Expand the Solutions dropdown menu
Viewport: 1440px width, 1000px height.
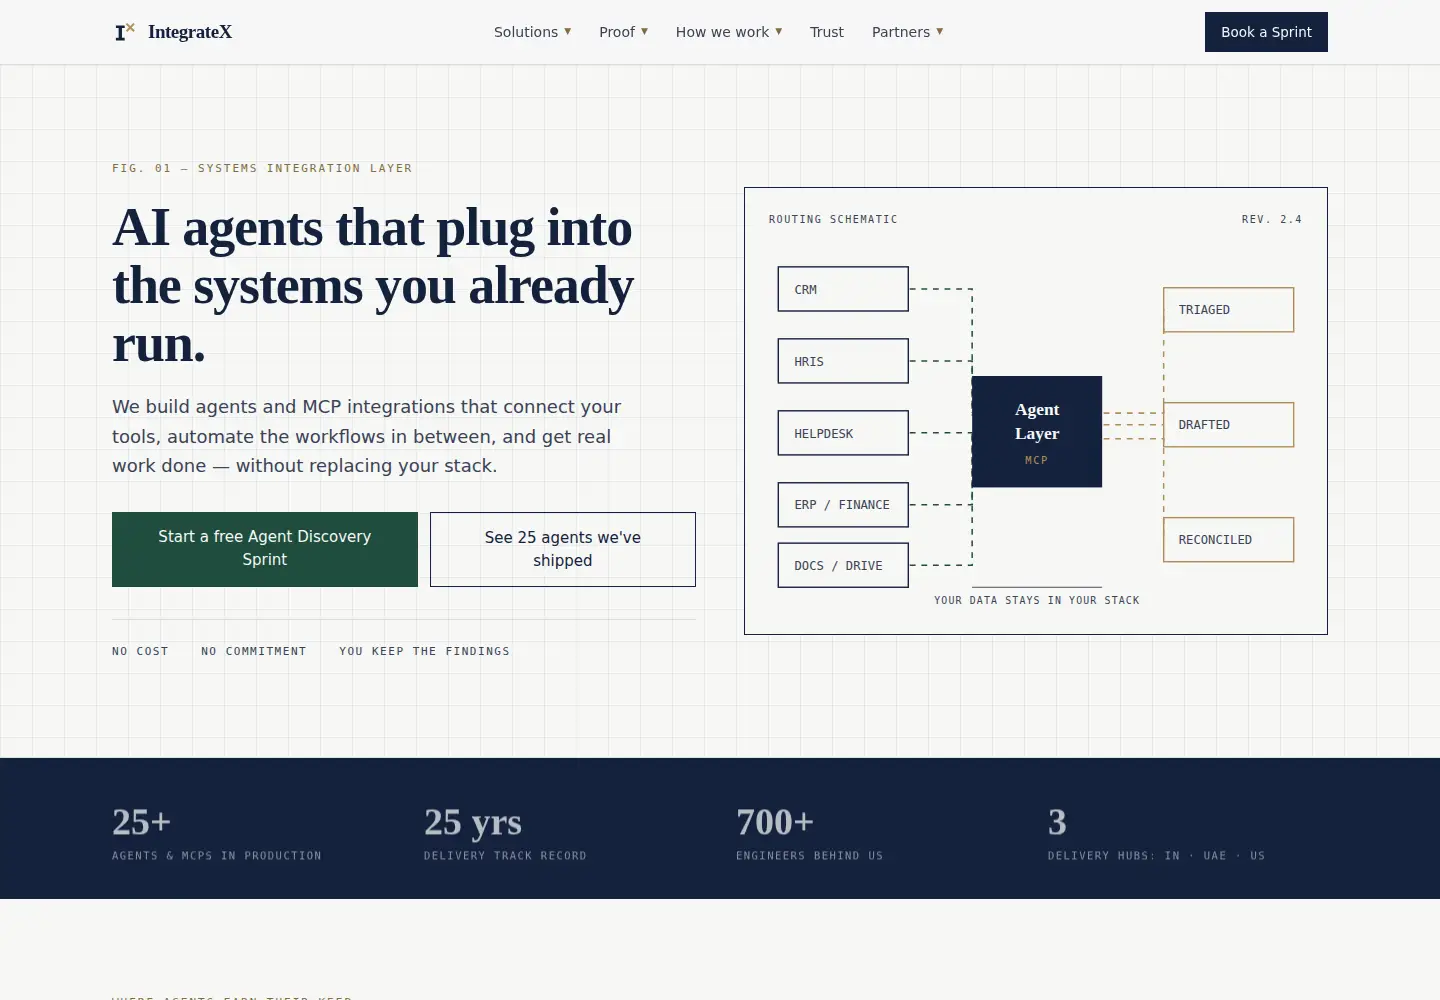pos(533,32)
